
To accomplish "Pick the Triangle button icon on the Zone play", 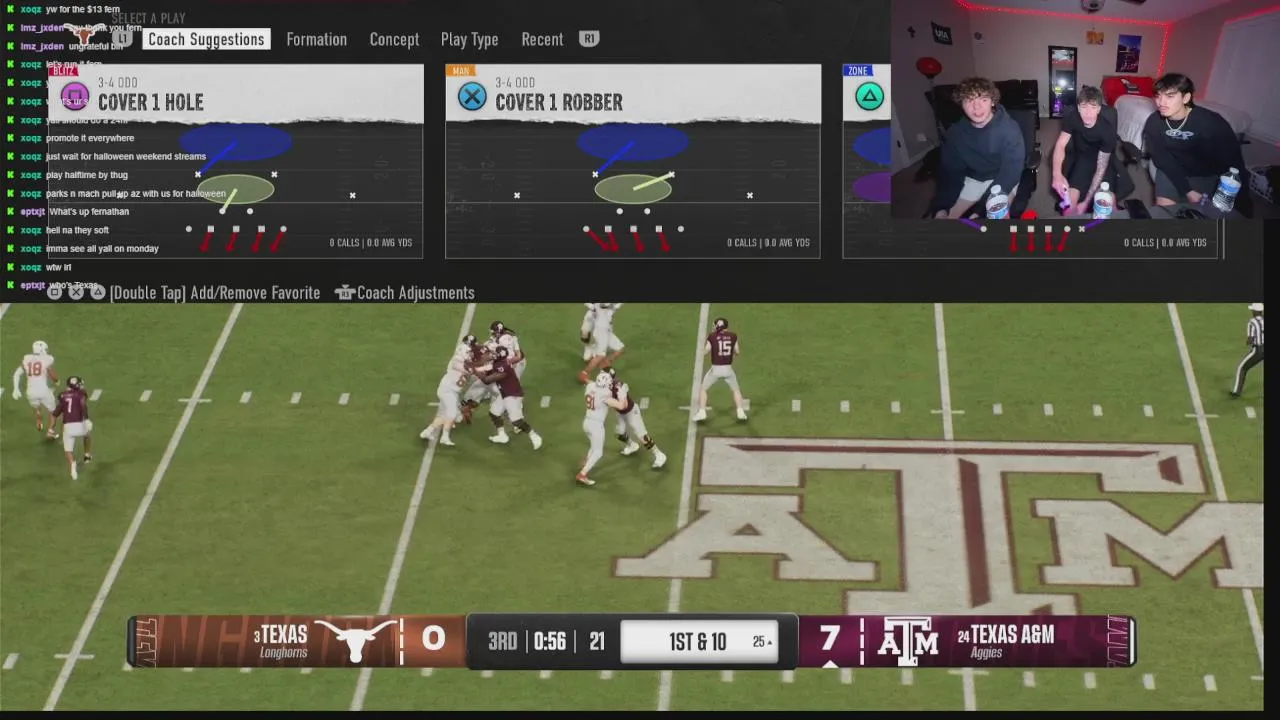I will pos(869,97).
